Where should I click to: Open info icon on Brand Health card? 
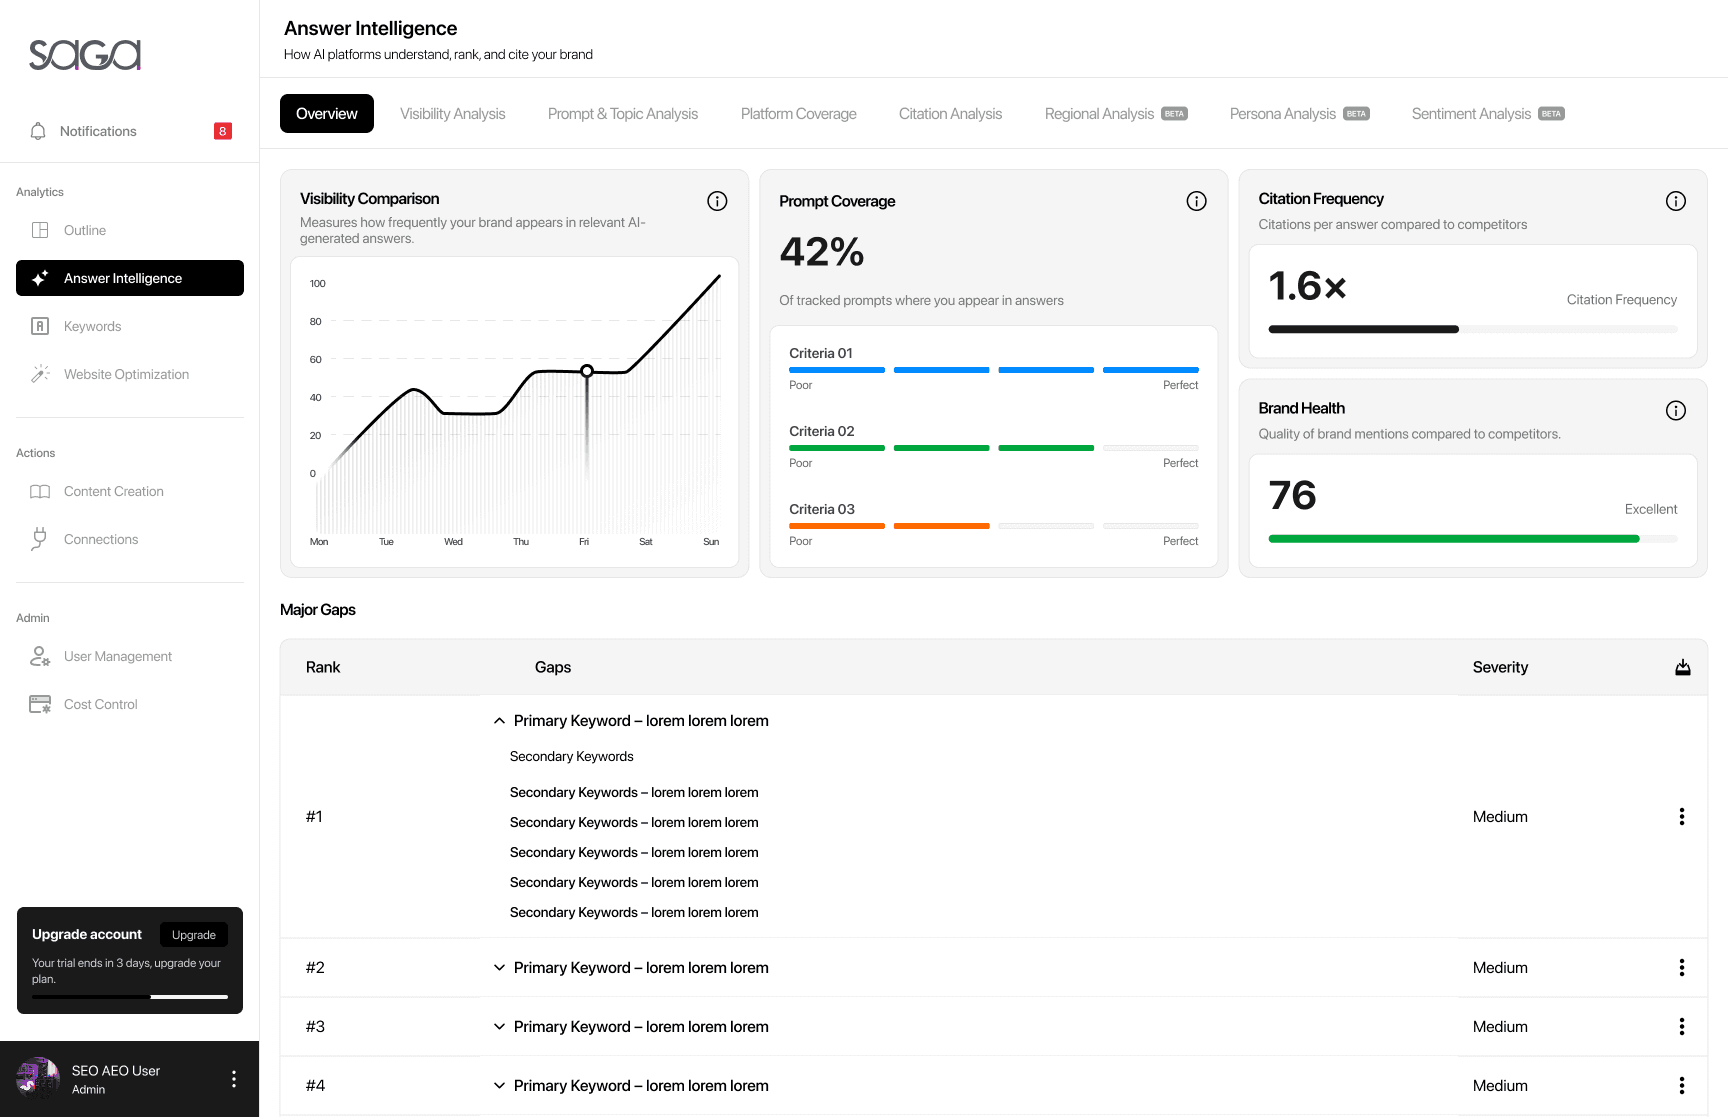(1676, 410)
